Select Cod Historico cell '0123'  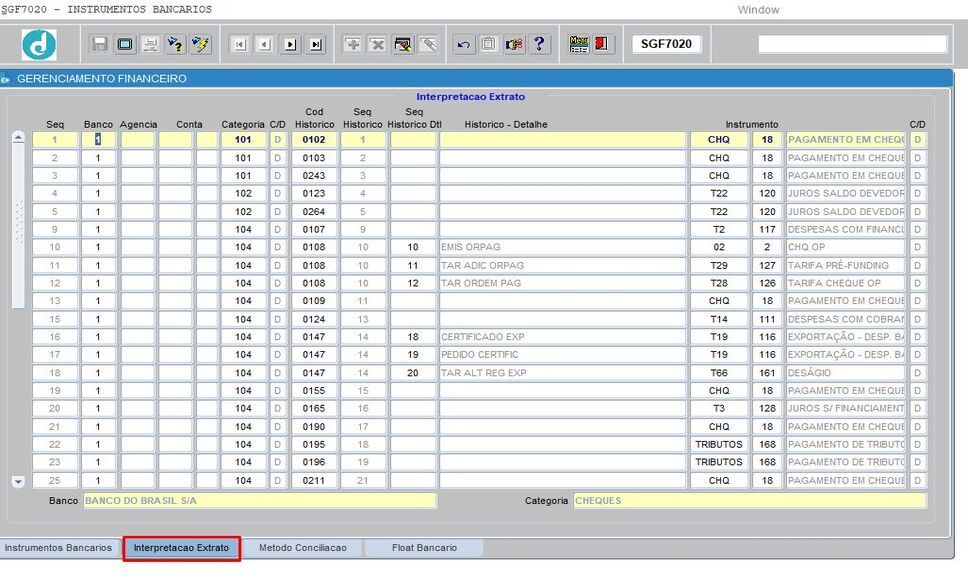[314, 194]
